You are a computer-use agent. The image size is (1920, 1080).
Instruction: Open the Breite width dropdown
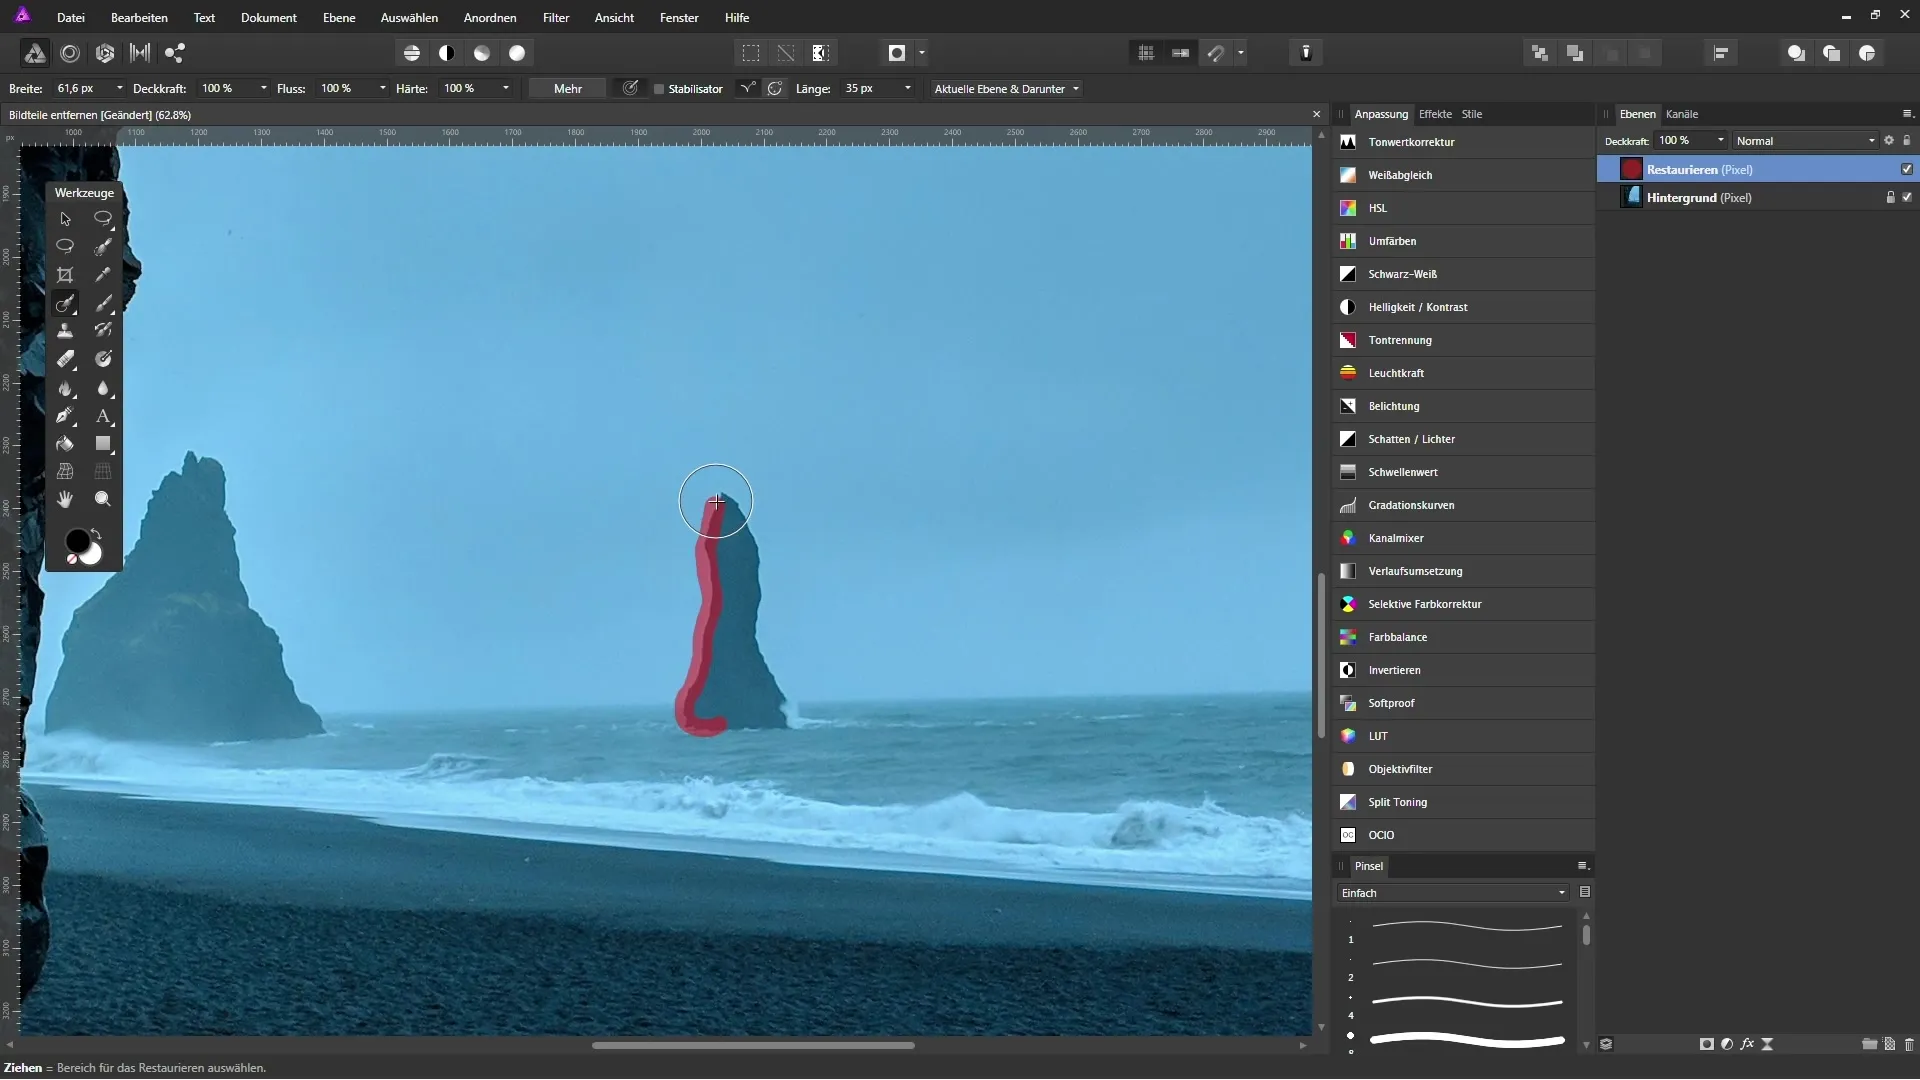[x=119, y=89]
